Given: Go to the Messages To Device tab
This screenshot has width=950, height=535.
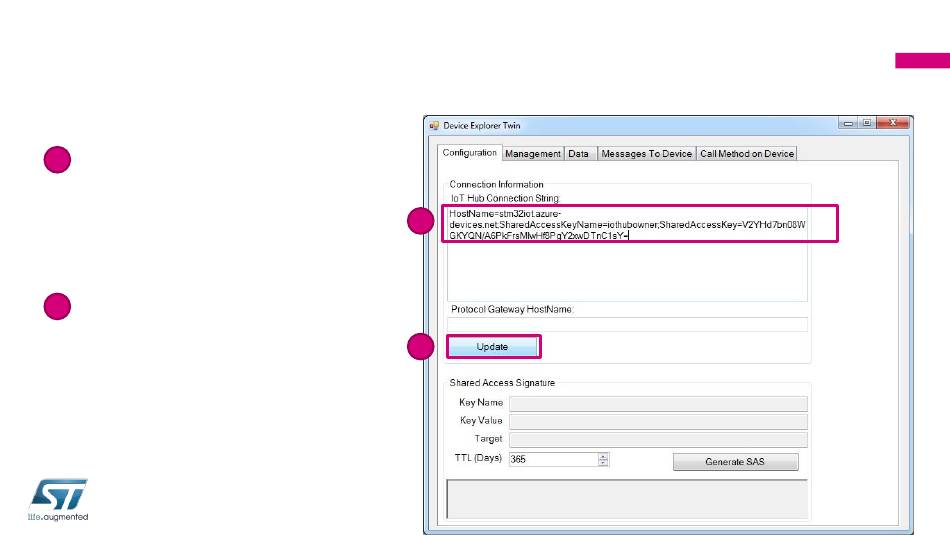Looking at the screenshot, I should 645,154.
